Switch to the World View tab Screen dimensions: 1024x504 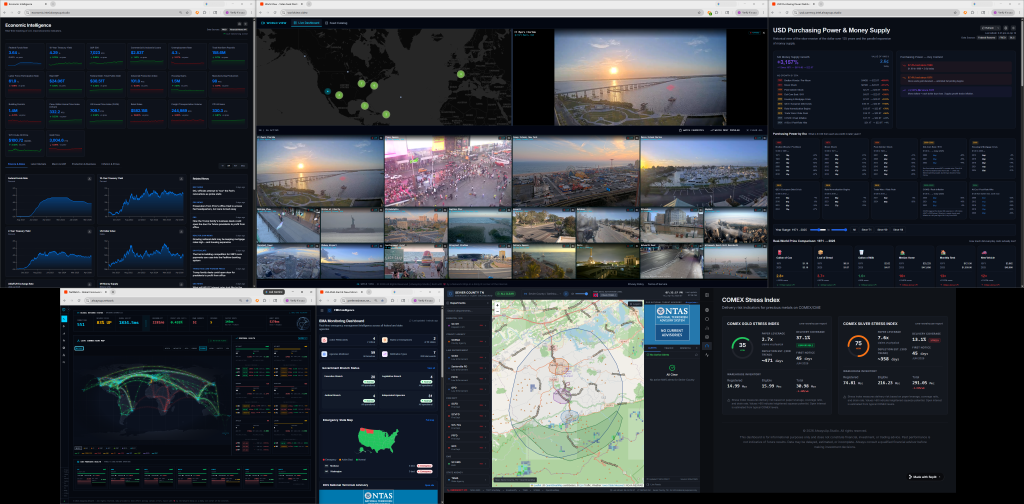pyautogui.click(x=275, y=22)
